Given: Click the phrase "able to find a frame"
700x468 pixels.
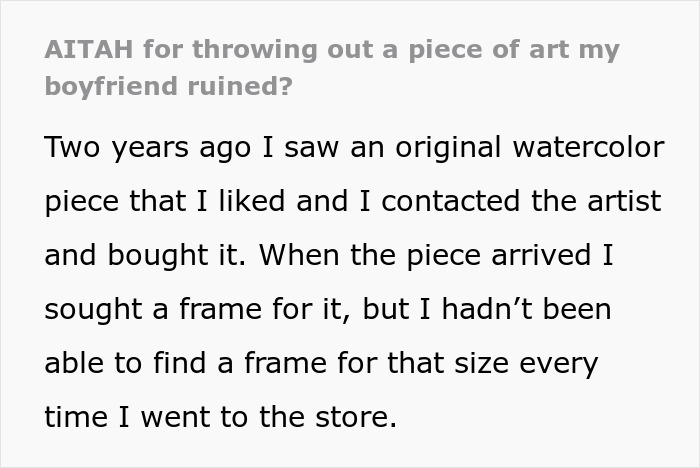Looking at the screenshot, I should point(195,363).
